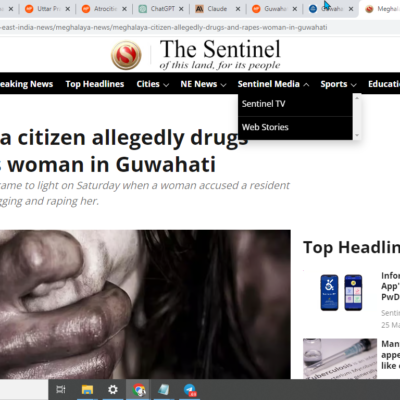Open Breaking News in the nav bar
This screenshot has width=400, height=400.
click(26, 84)
